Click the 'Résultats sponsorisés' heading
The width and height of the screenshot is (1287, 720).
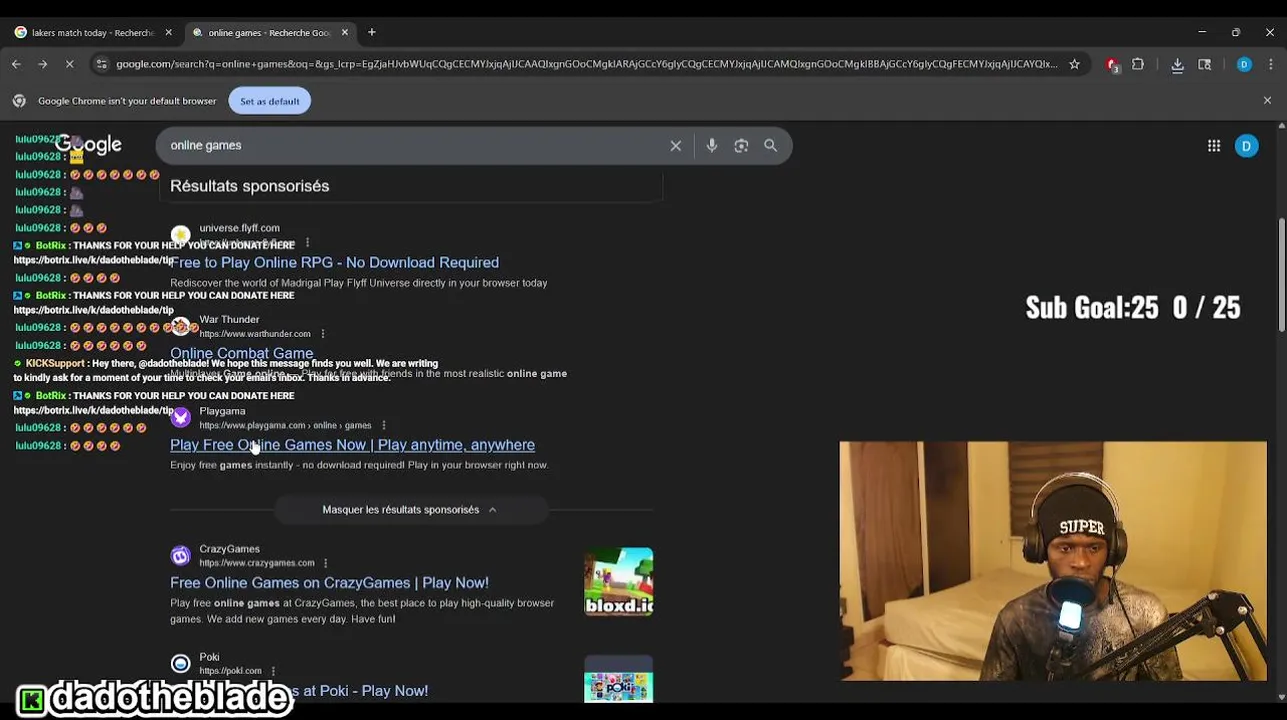point(249,186)
